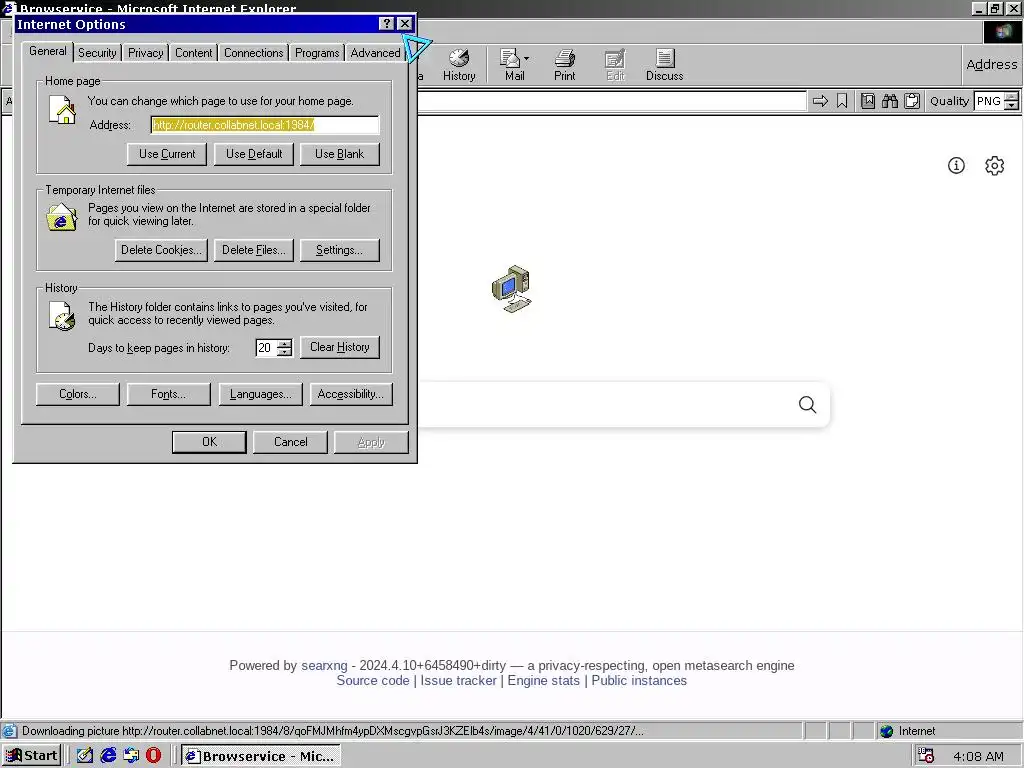Image resolution: width=1024 pixels, height=768 pixels.
Task: Click the picture icon left of binoculars
Action: pos(868,101)
